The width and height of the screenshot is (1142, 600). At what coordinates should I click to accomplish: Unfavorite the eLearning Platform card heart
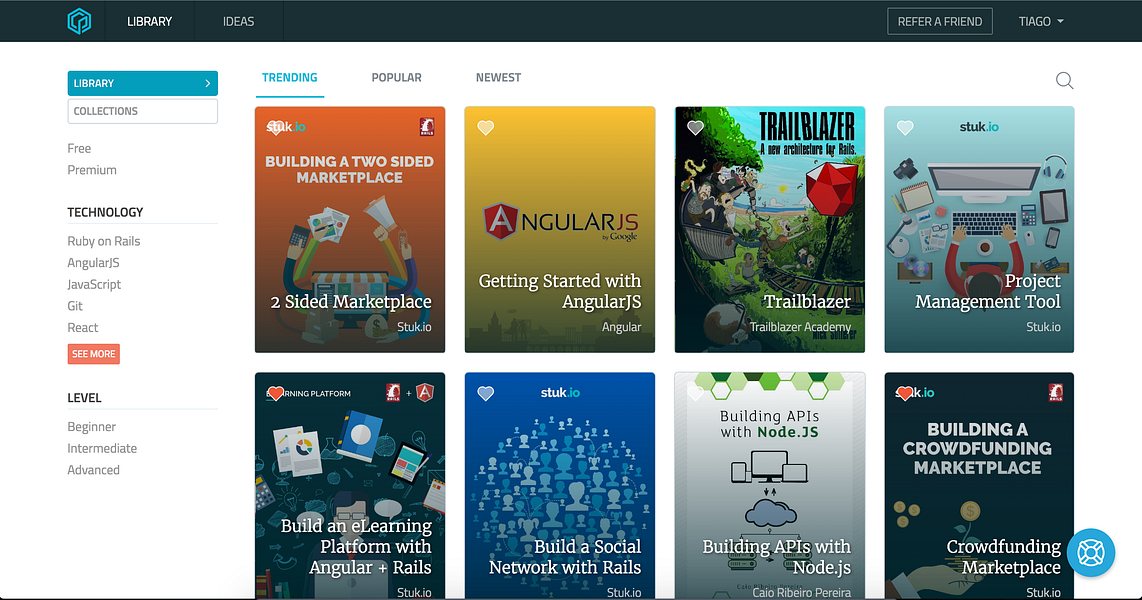(x=275, y=393)
